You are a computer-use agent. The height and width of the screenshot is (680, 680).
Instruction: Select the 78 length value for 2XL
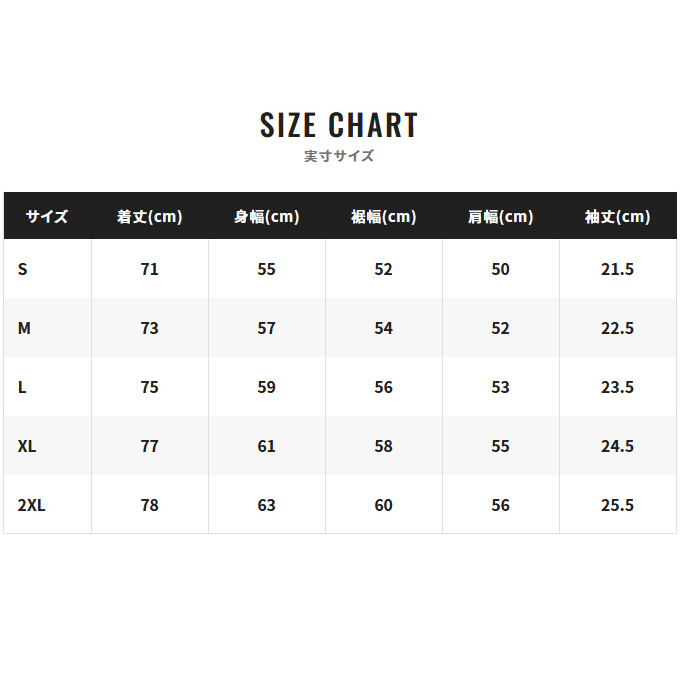[150, 505]
